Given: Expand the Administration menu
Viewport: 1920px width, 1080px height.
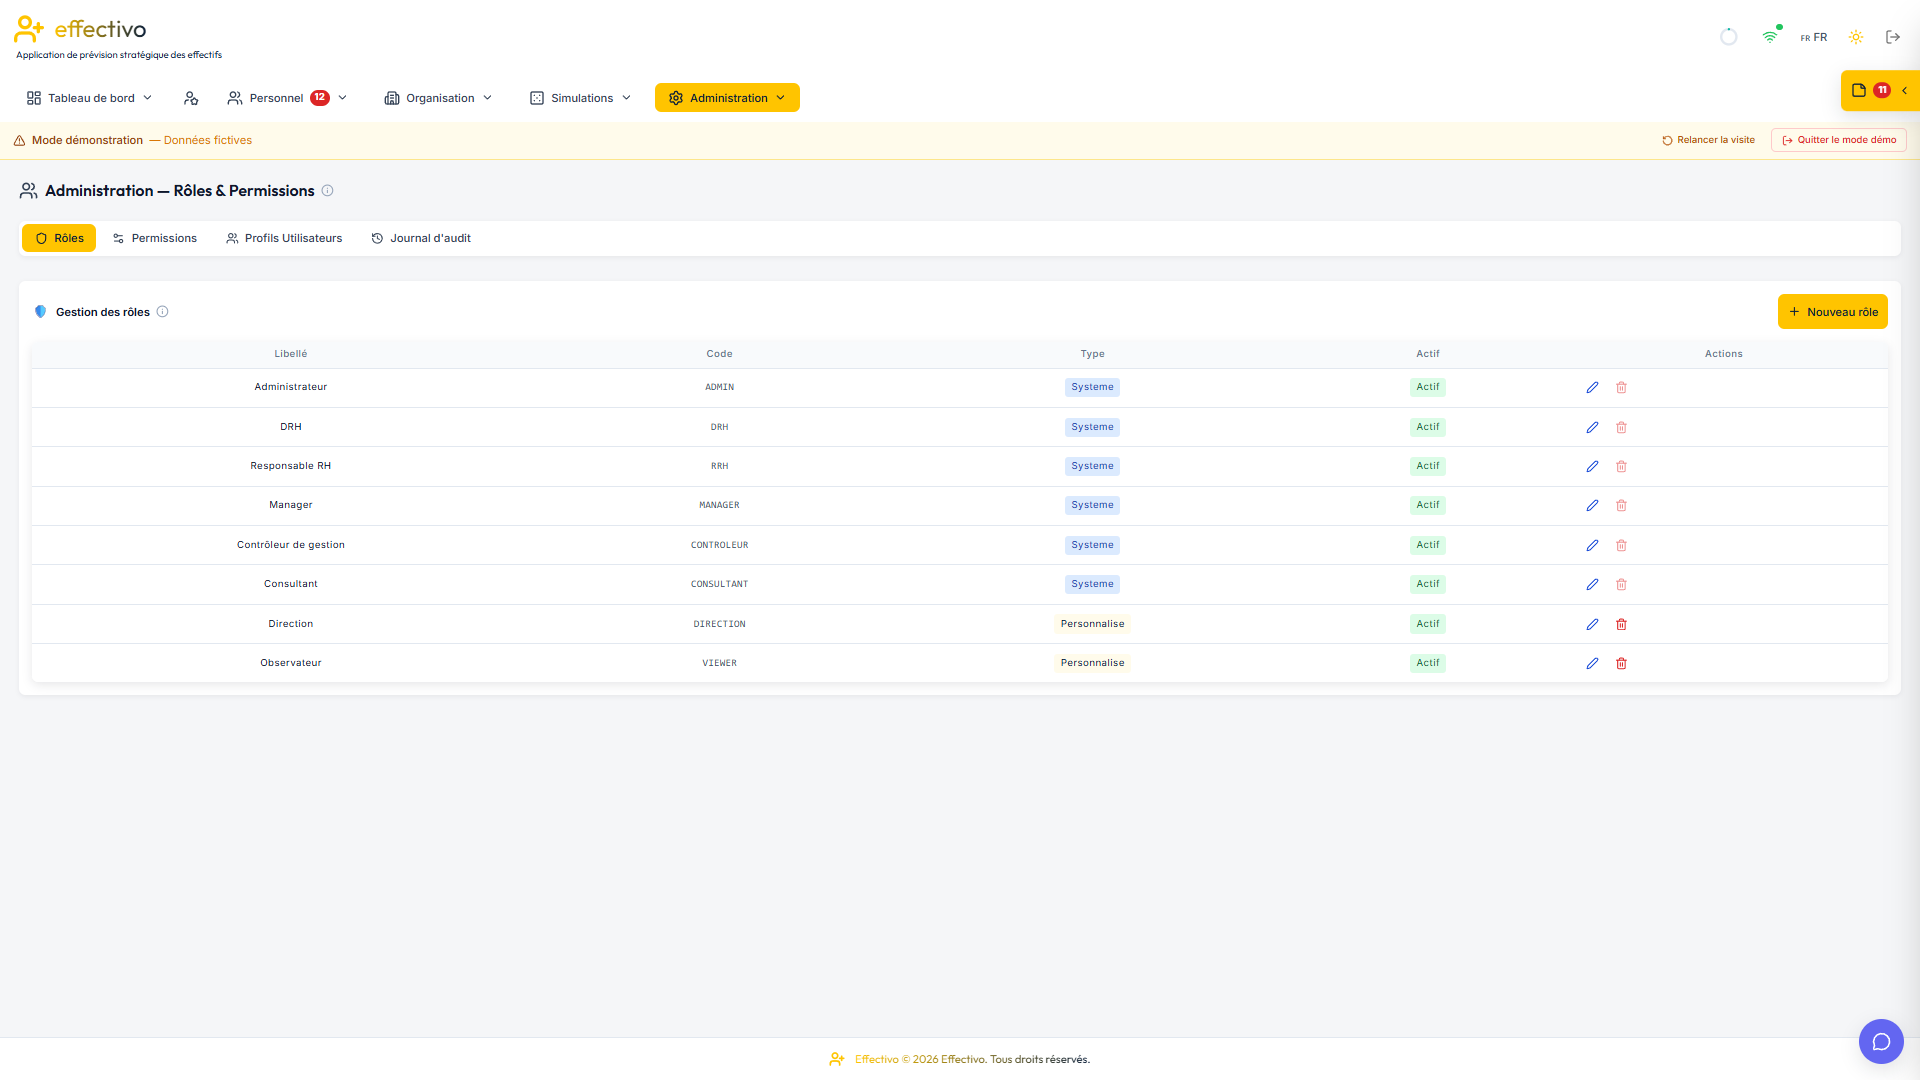Looking at the screenshot, I should click(x=727, y=98).
